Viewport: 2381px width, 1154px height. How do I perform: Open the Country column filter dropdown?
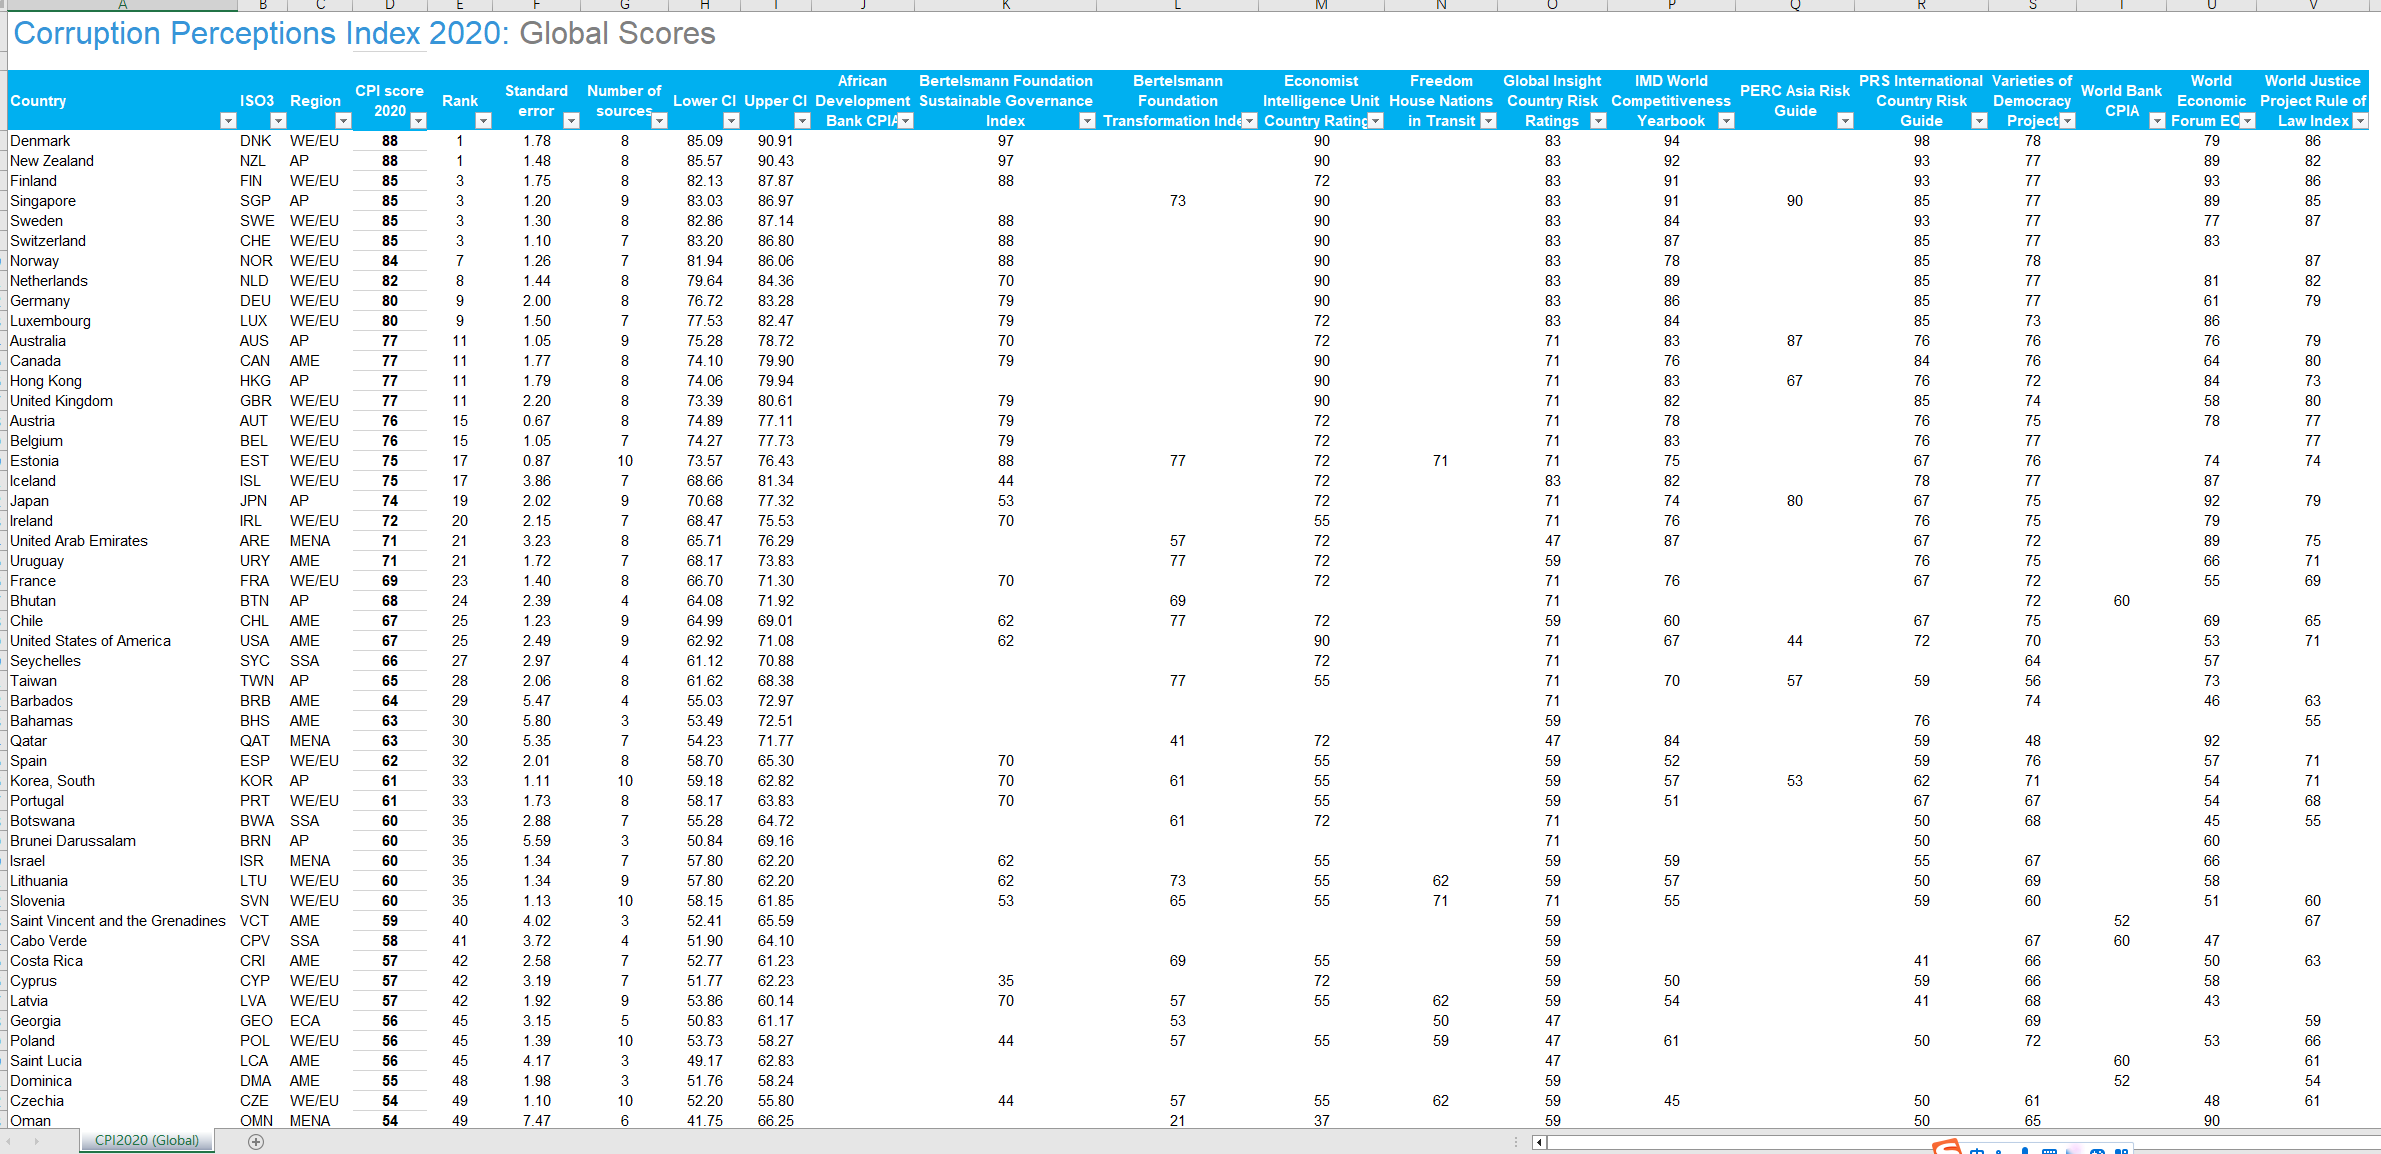click(228, 121)
